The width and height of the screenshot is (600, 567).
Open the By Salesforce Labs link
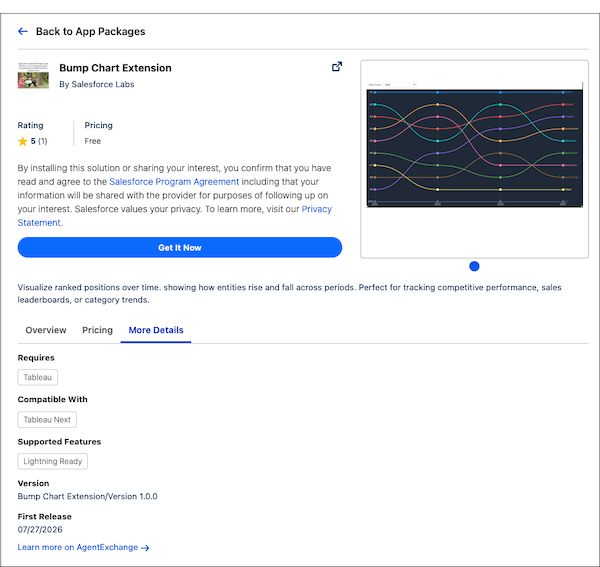click(x=97, y=84)
